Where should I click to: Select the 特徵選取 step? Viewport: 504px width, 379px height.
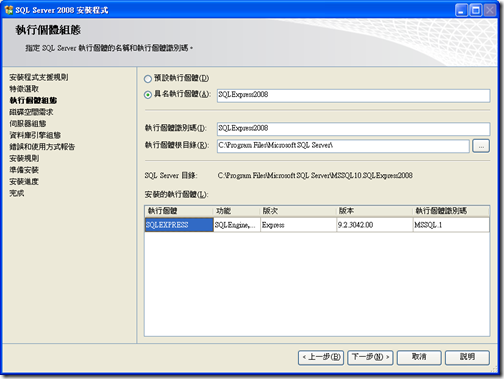tap(24, 89)
